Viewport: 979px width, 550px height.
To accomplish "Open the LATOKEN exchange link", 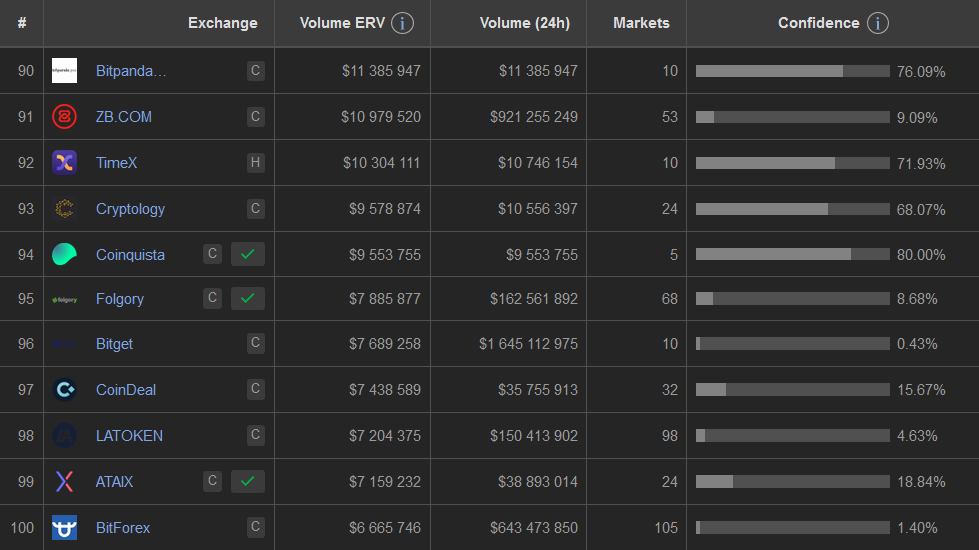I will click(x=129, y=436).
